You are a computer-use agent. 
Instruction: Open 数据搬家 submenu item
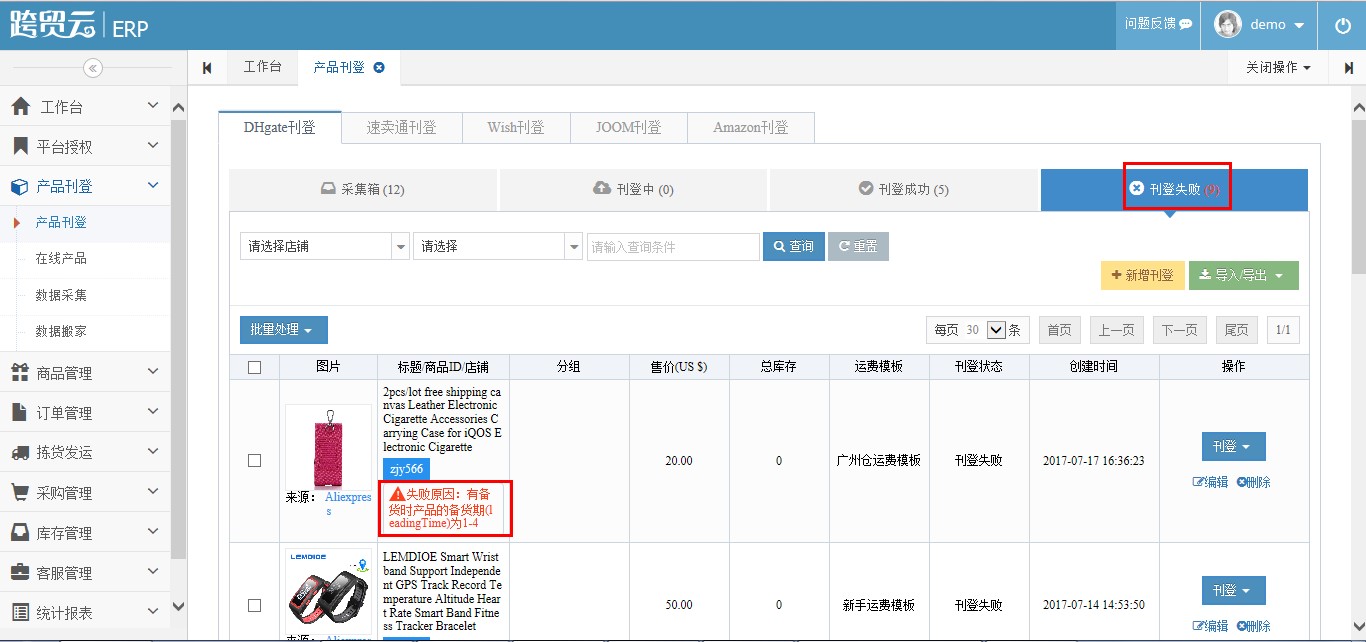pos(61,331)
